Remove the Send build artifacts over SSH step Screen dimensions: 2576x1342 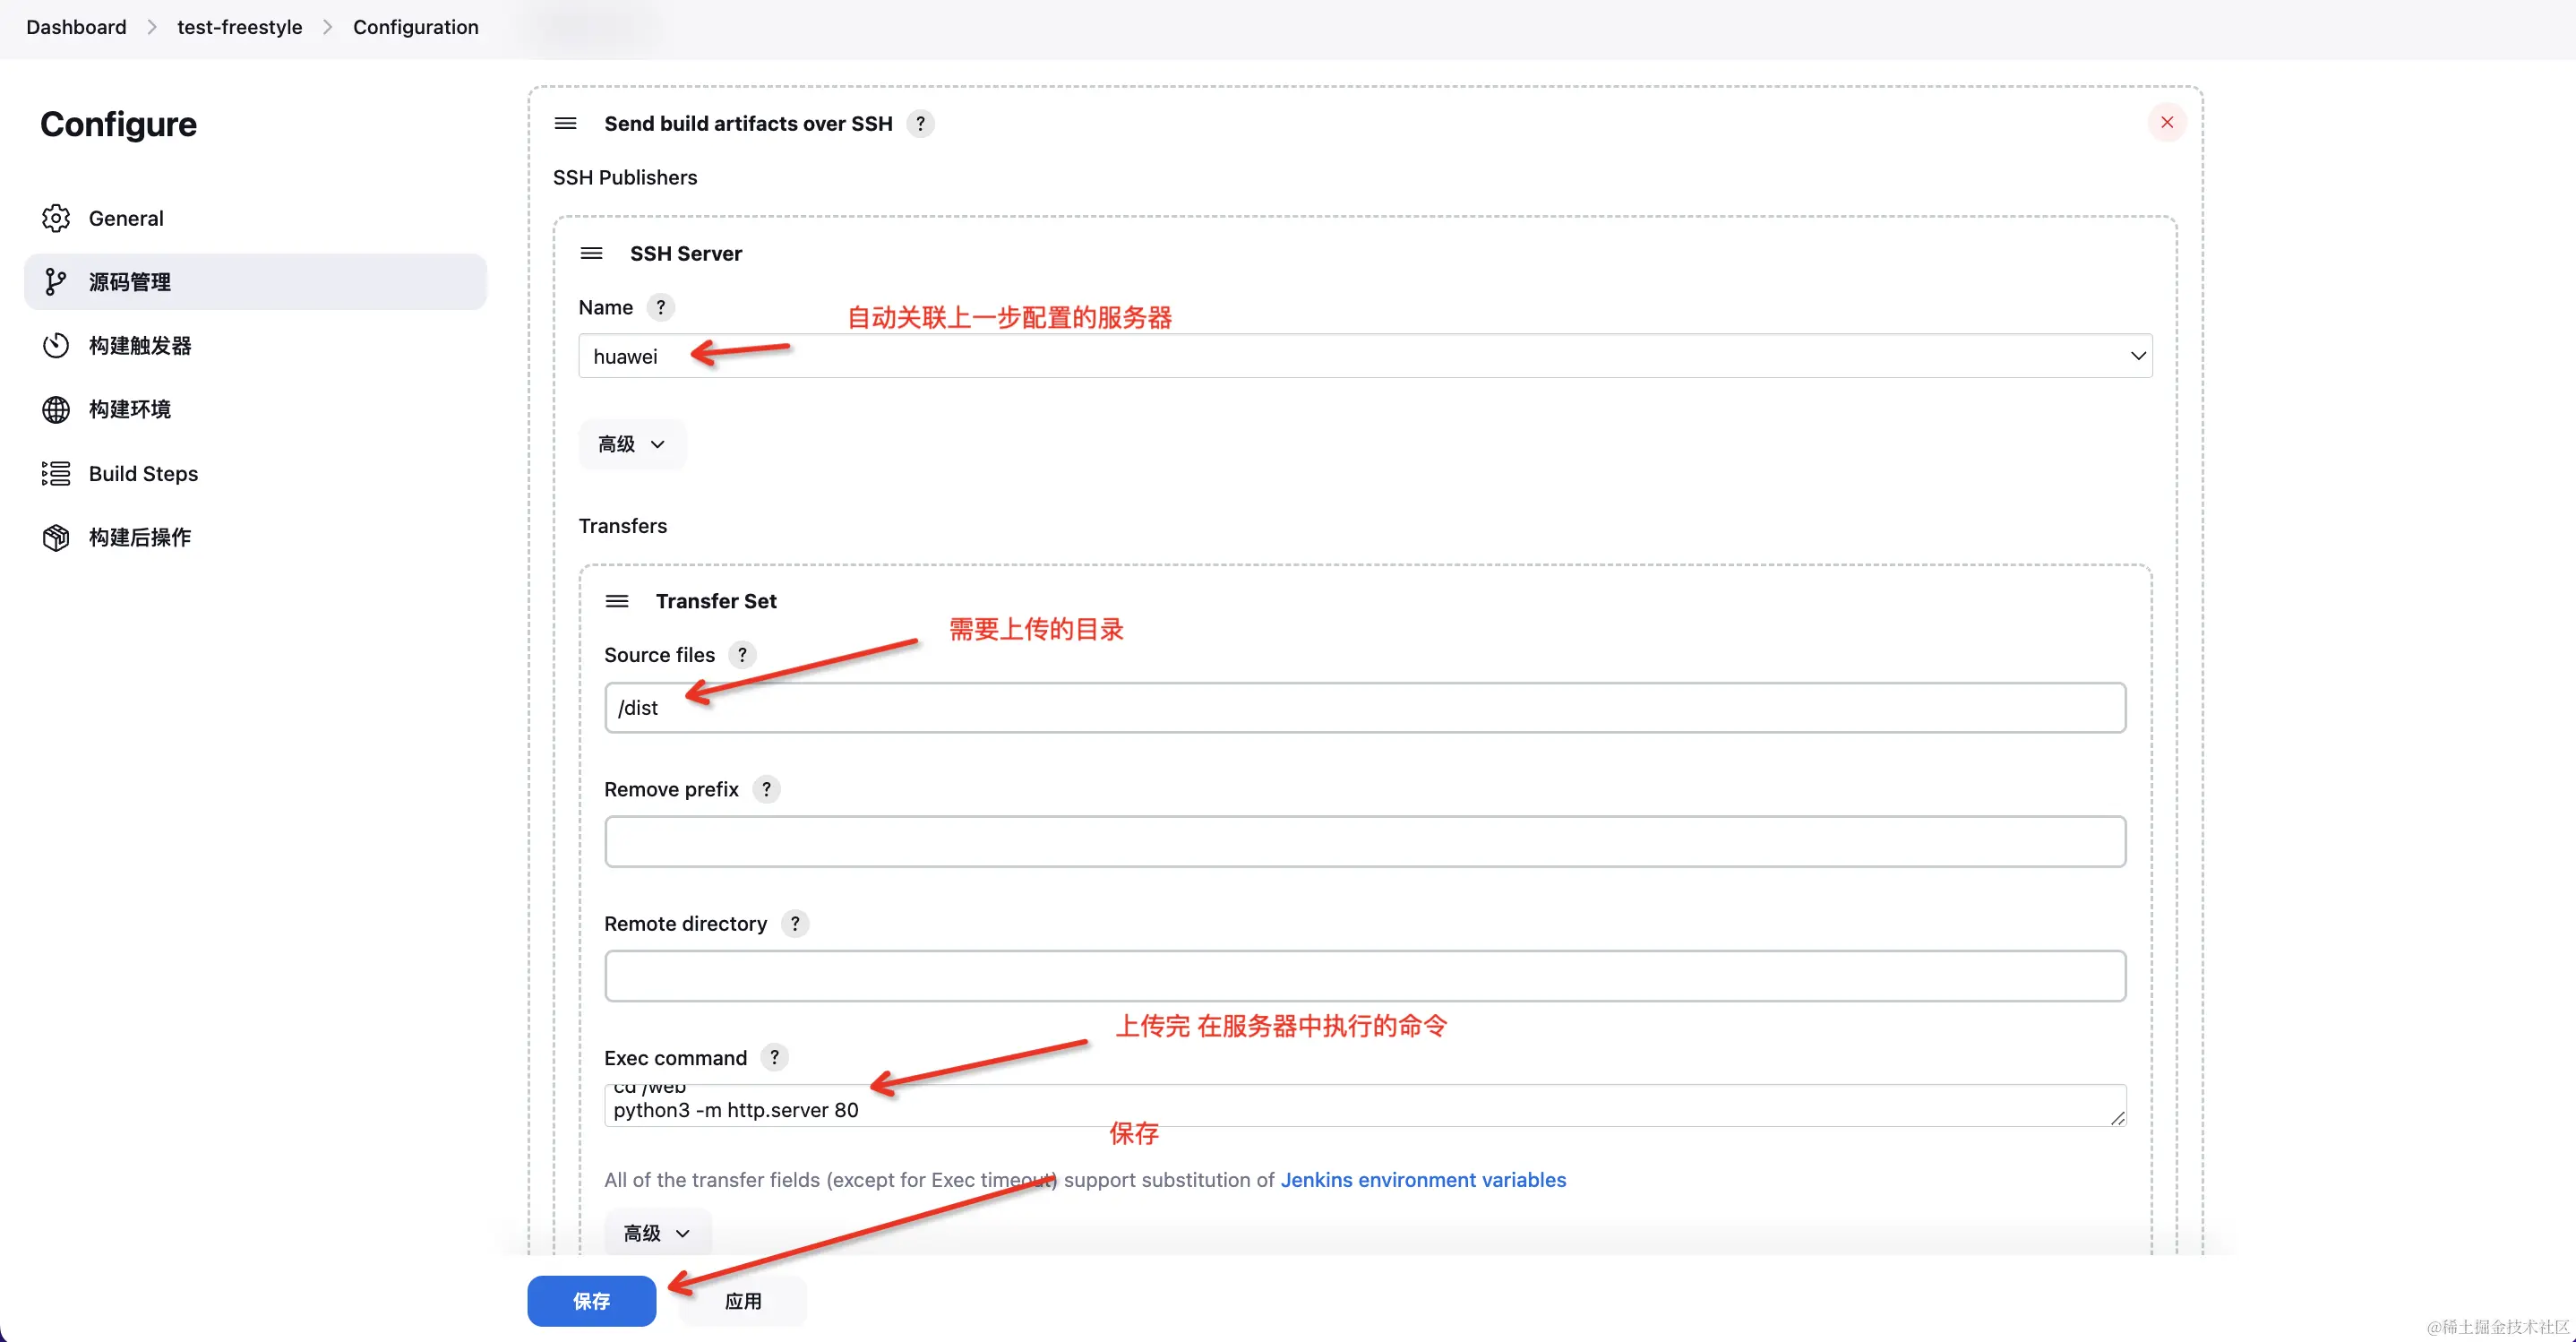pyautogui.click(x=2167, y=123)
